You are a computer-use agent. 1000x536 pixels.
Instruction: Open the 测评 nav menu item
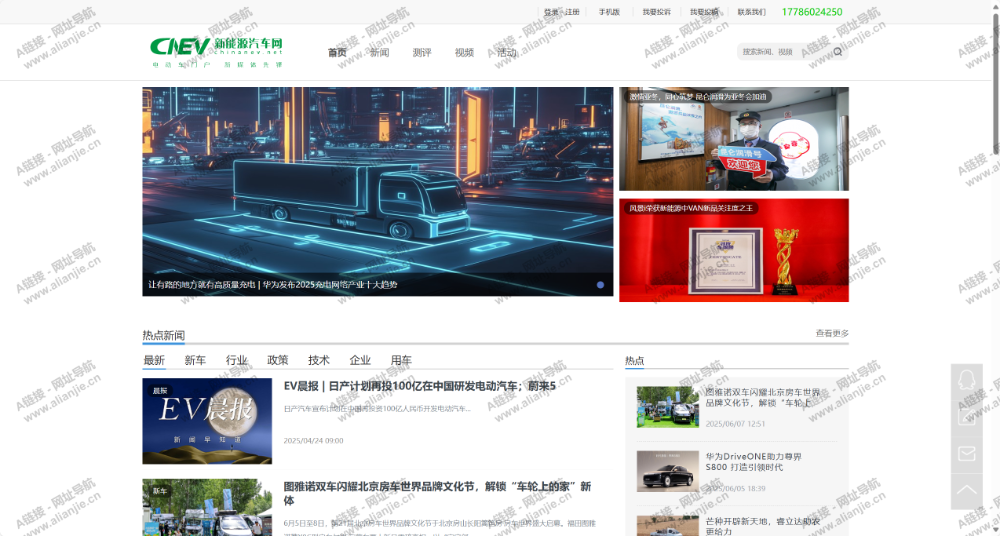coord(422,52)
